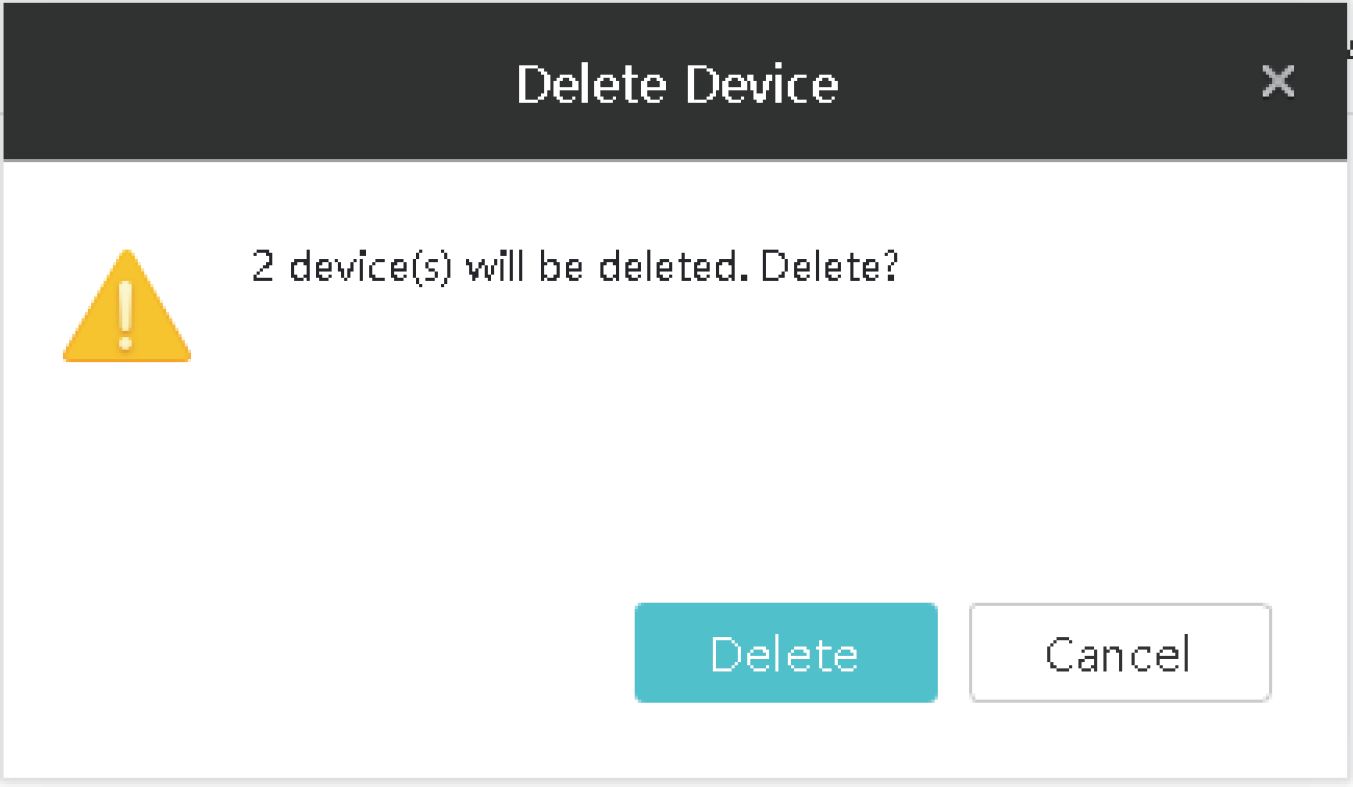Cancel the device deletion

pyautogui.click(x=1119, y=653)
